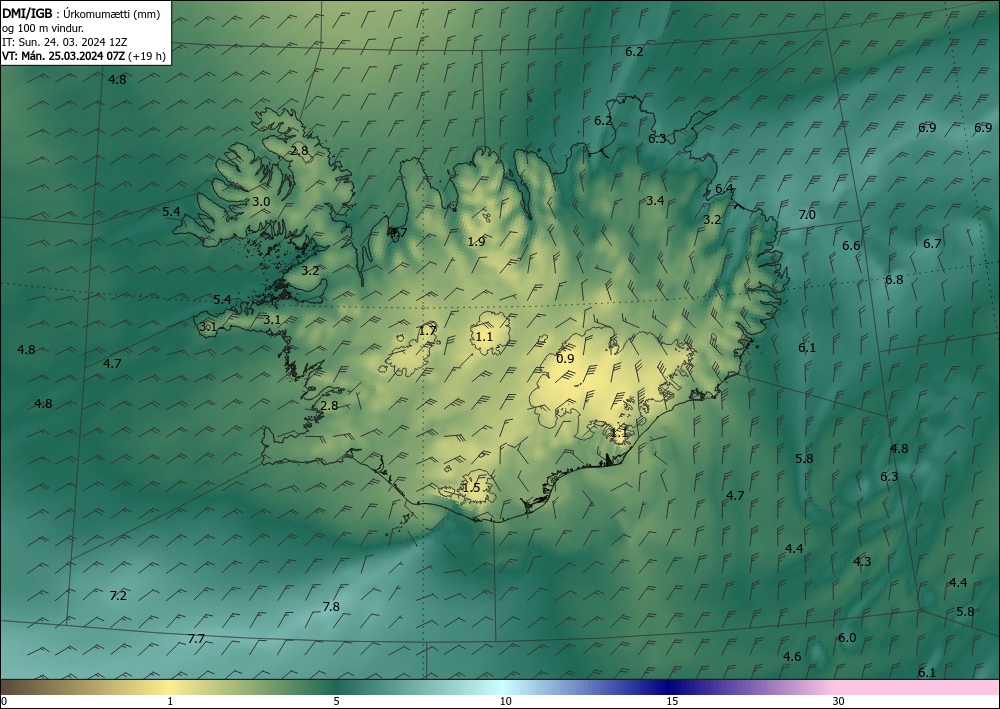Screen dimensions: 1000x709
Task: Click the 1.5 value on Mýrdalsjökull glacier
Action: (x=471, y=488)
